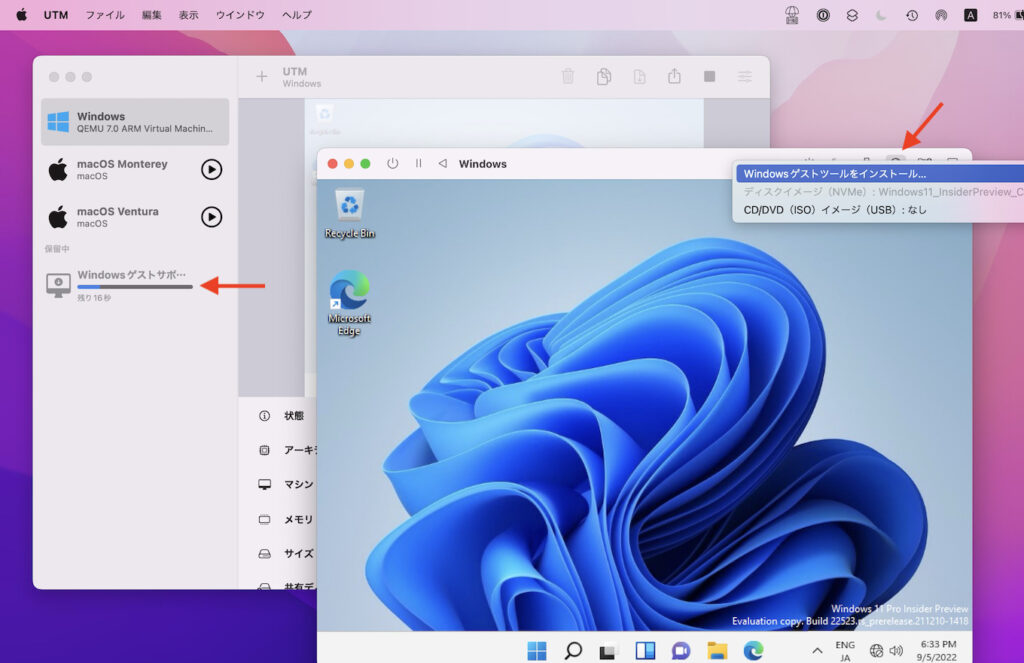Open the UTM delete (trash) toolbar icon
This screenshot has width=1024, height=663.
coord(567,75)
